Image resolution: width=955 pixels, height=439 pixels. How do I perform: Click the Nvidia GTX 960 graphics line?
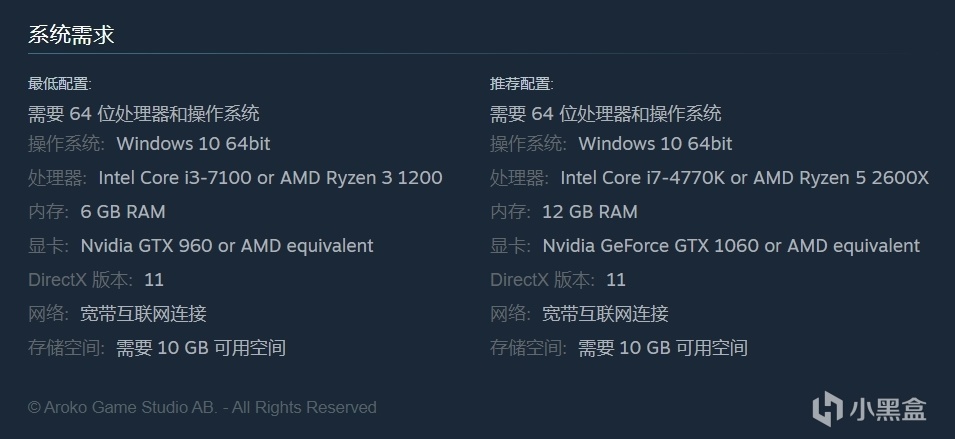point(227,246)
